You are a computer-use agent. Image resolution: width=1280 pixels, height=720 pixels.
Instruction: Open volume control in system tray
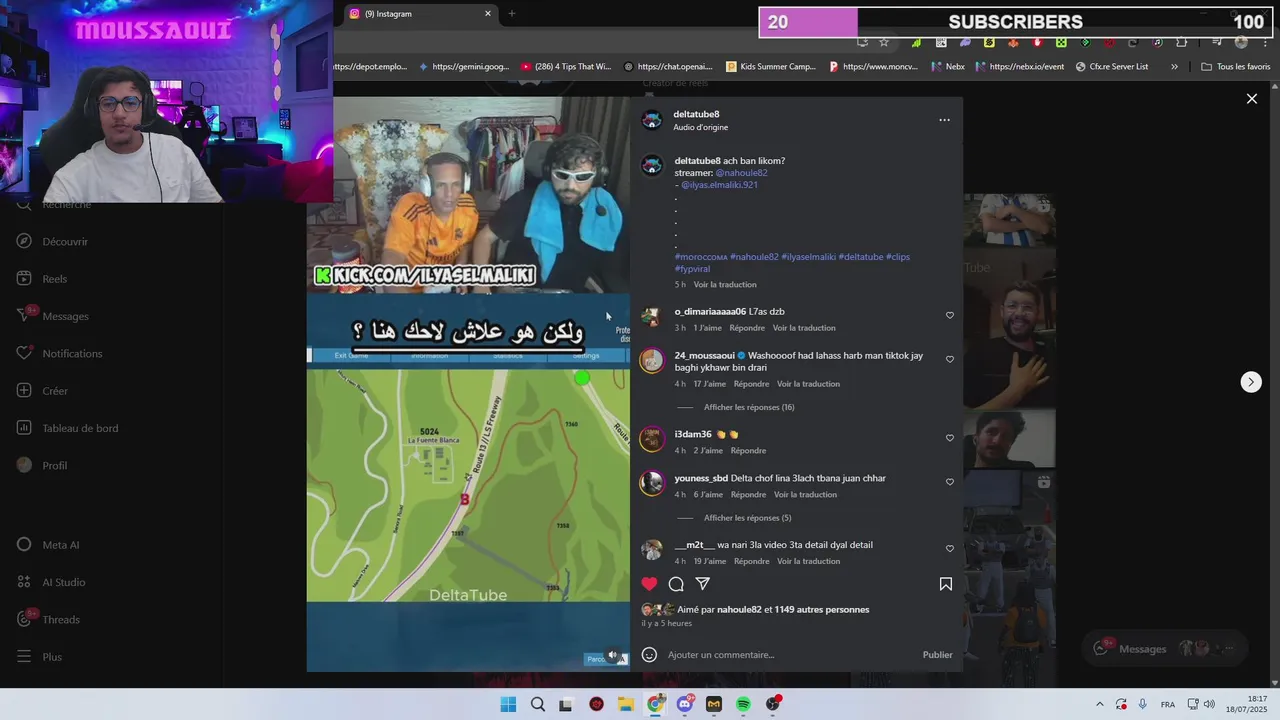(1209, 705)
